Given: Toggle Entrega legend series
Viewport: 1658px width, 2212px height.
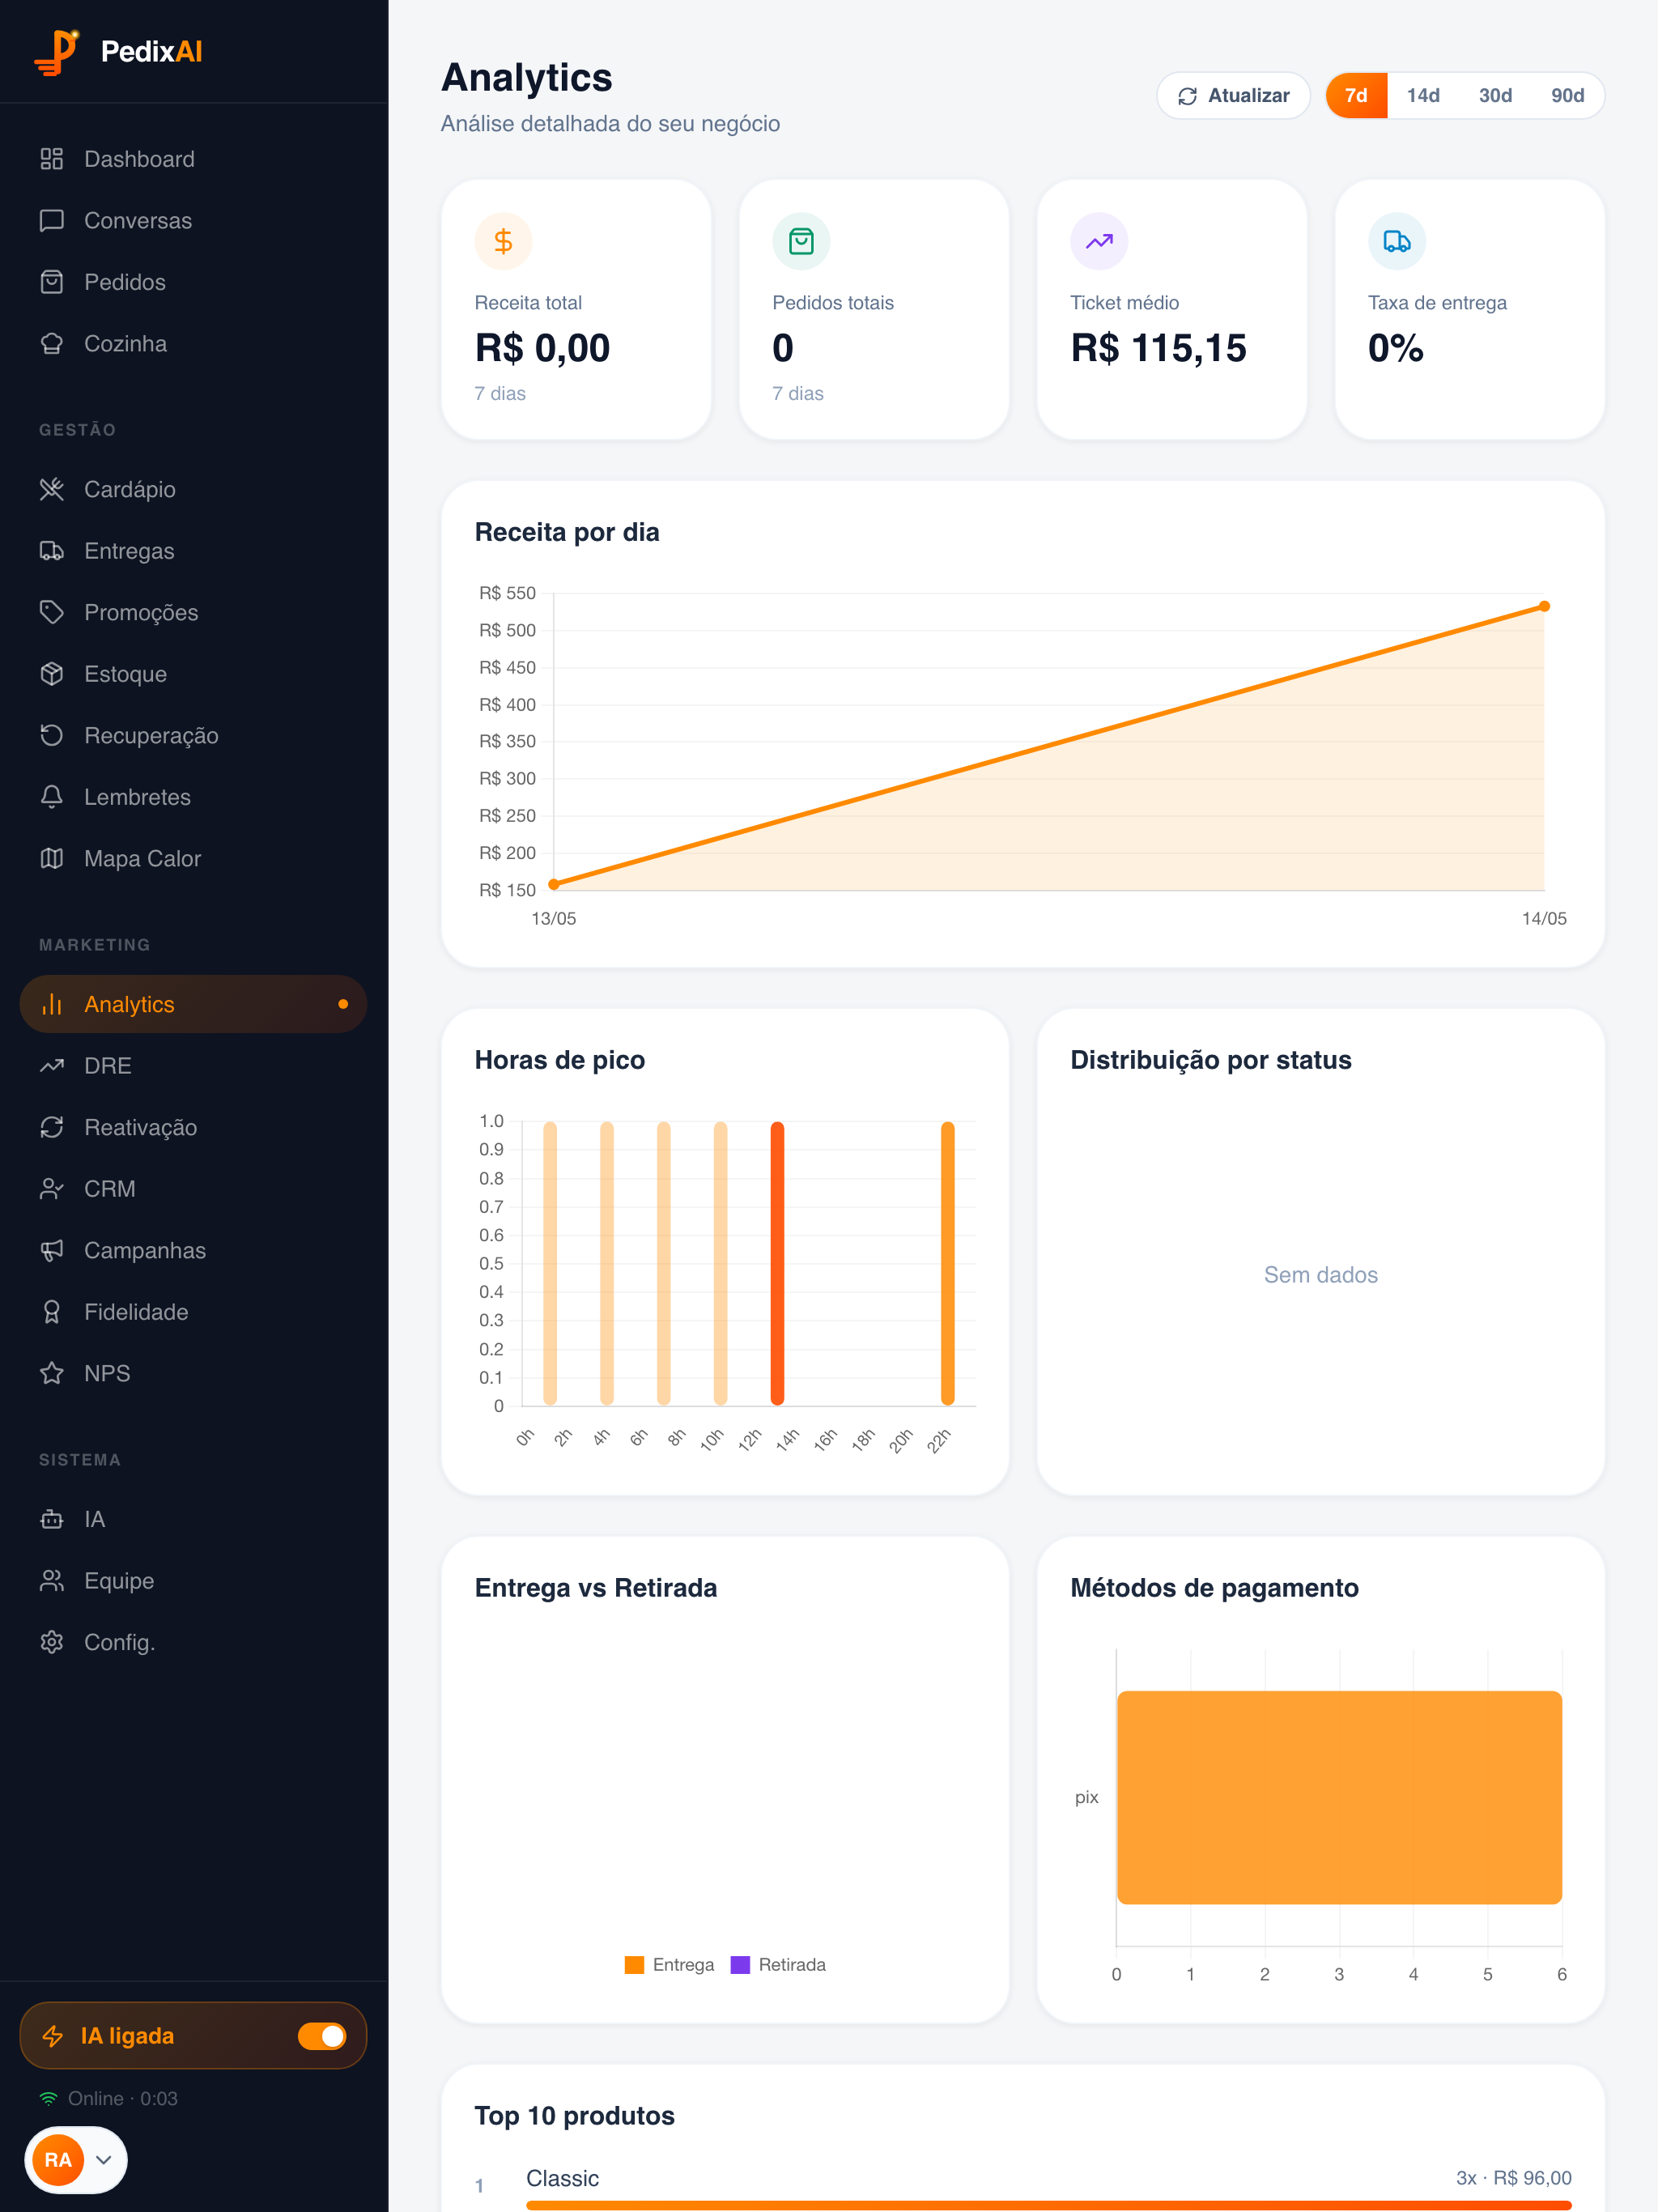Looking at the screenshot, I should point(669,1965).
